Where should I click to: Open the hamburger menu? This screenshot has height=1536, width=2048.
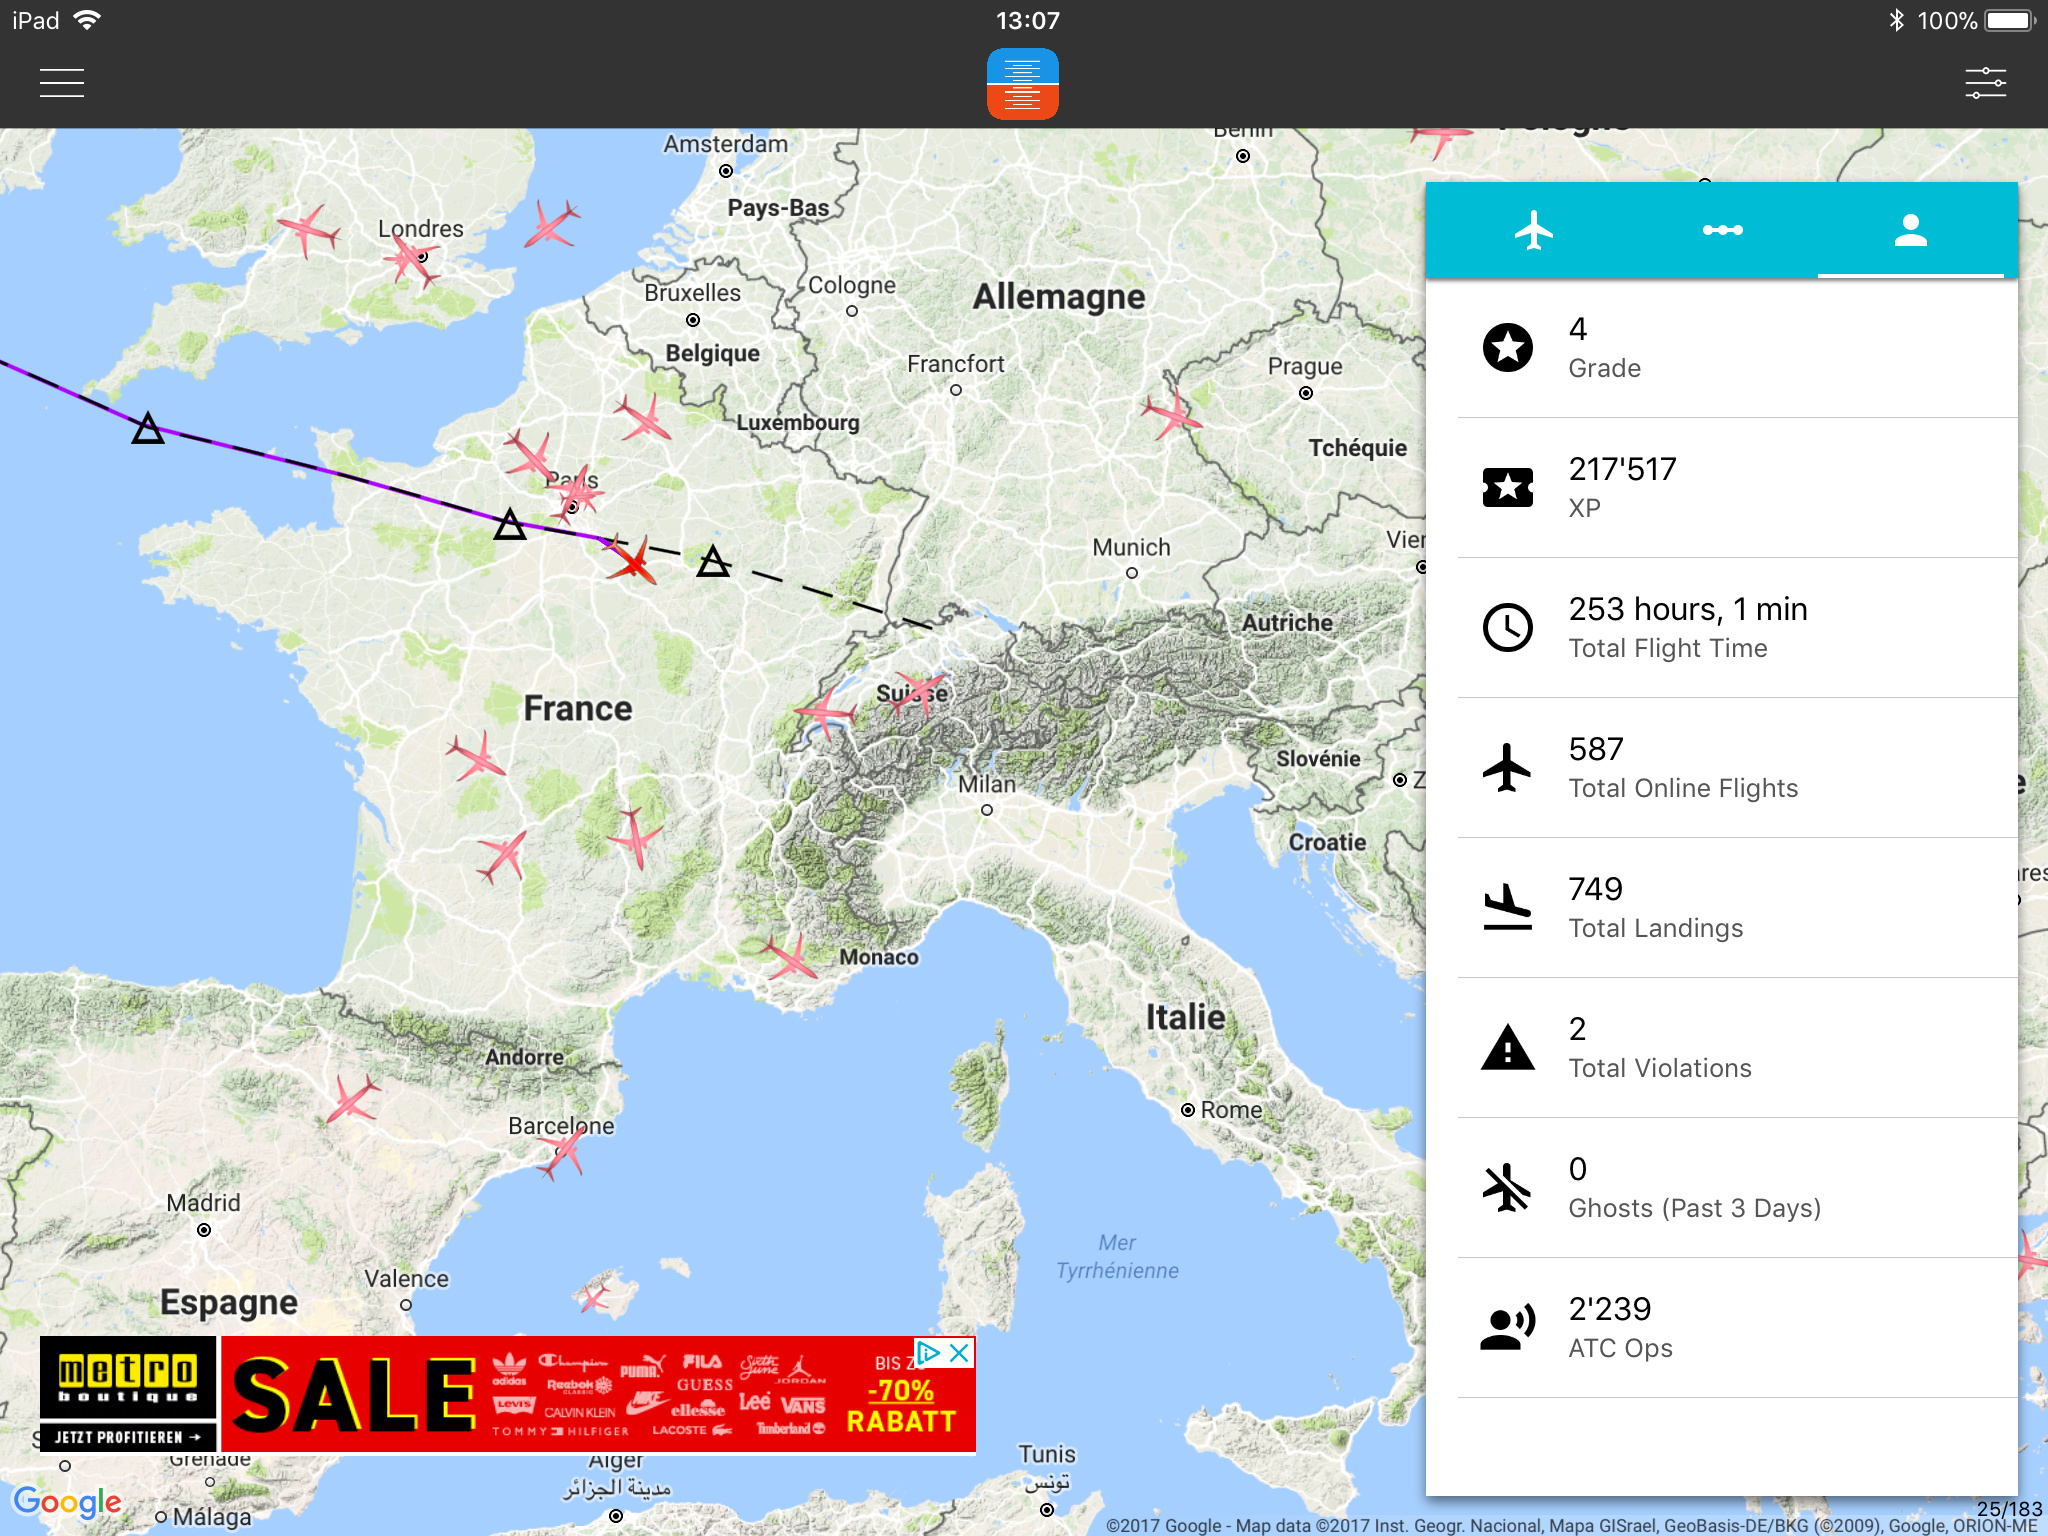point(62,83)
